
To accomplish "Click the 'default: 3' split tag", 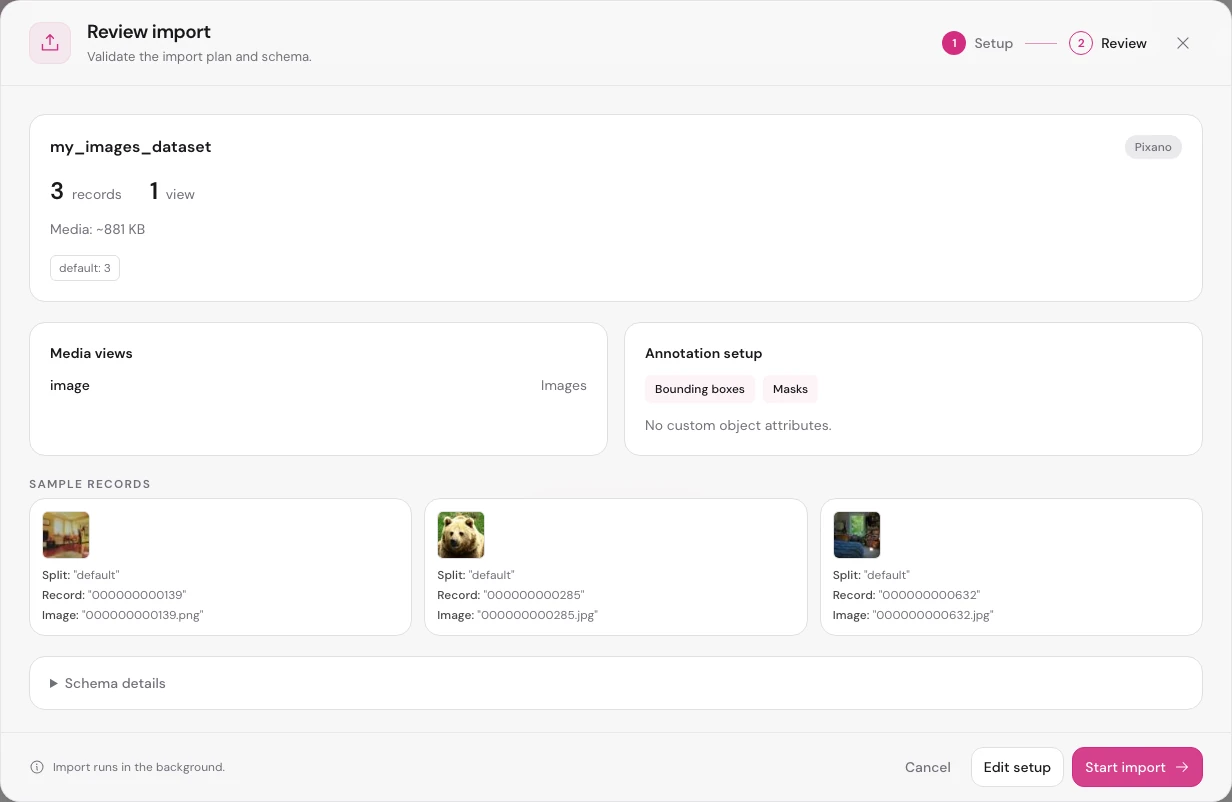I will pyautogui.click(x=85, y=268).
